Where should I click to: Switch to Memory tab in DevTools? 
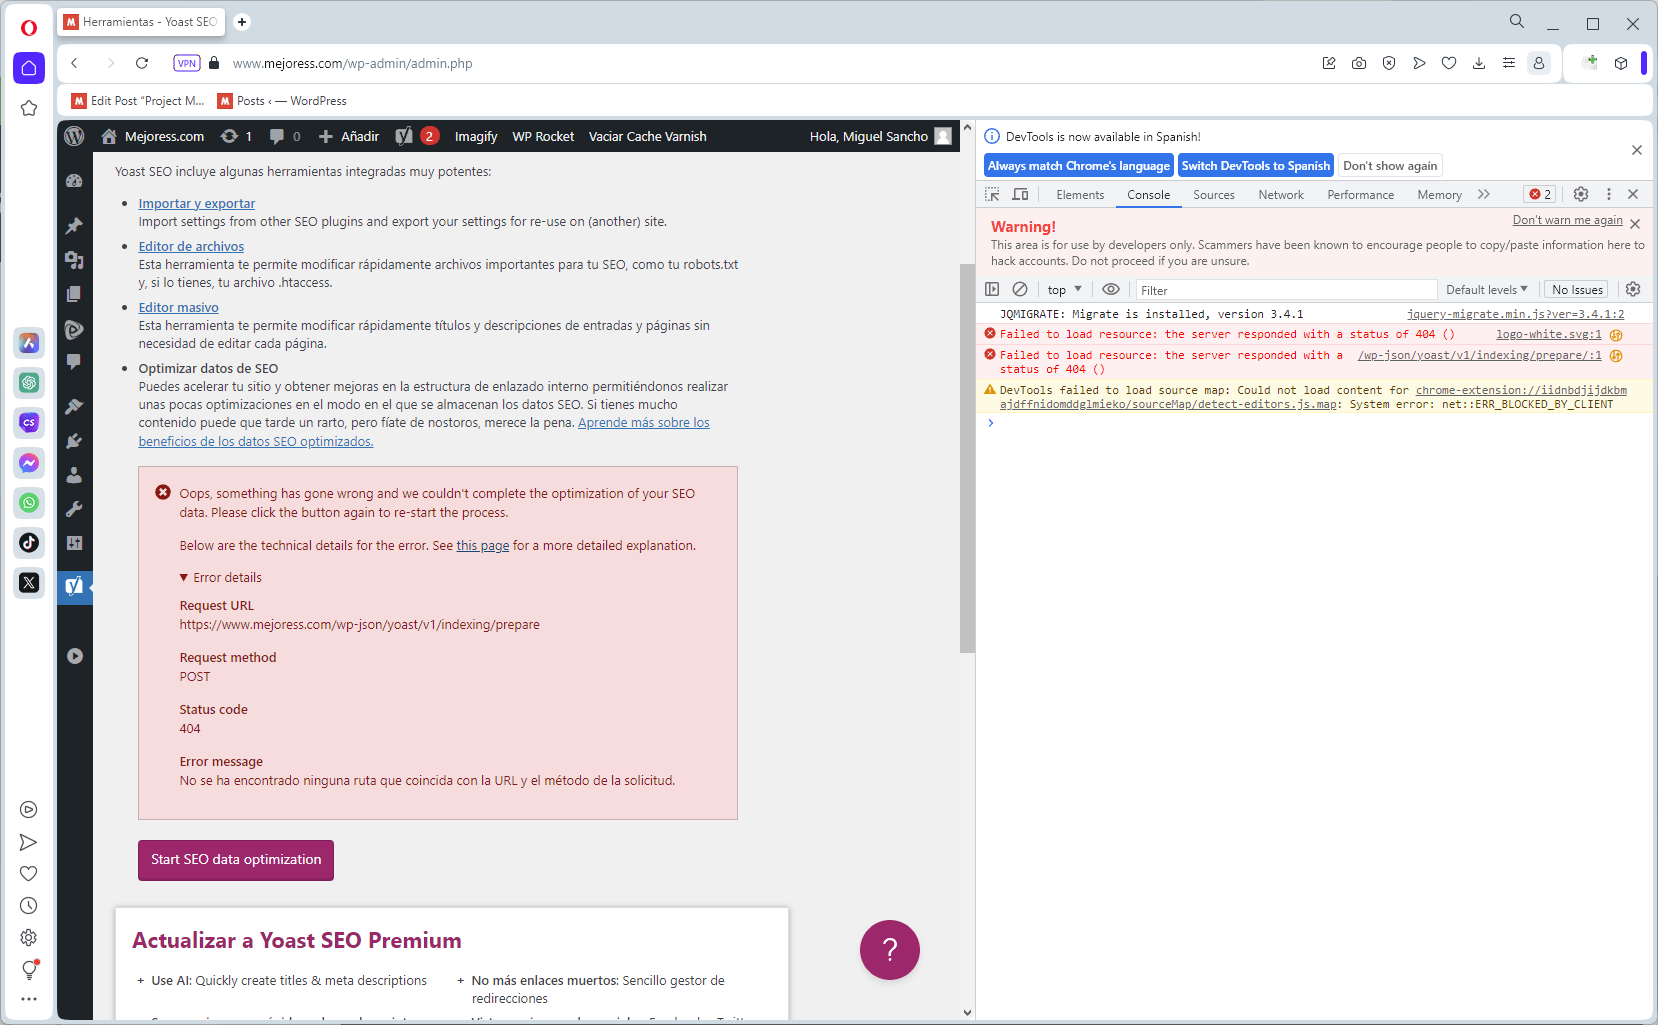tap(1439, 194)
